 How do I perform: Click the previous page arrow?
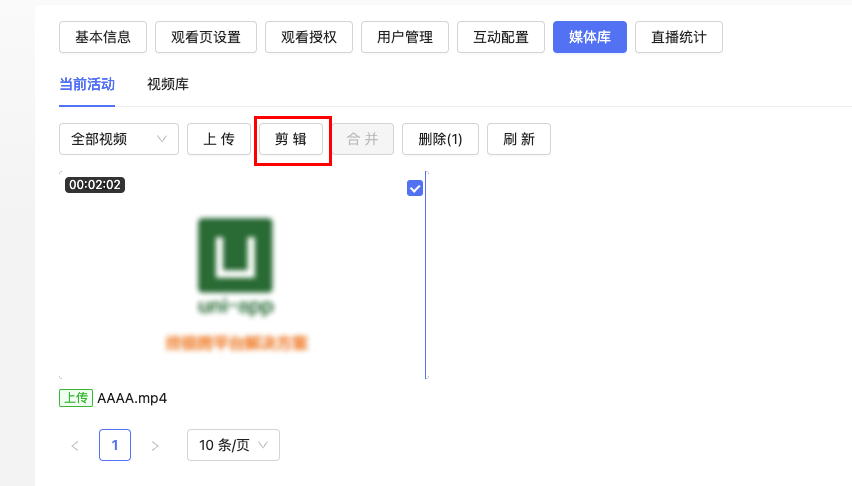tap(75, 445)
